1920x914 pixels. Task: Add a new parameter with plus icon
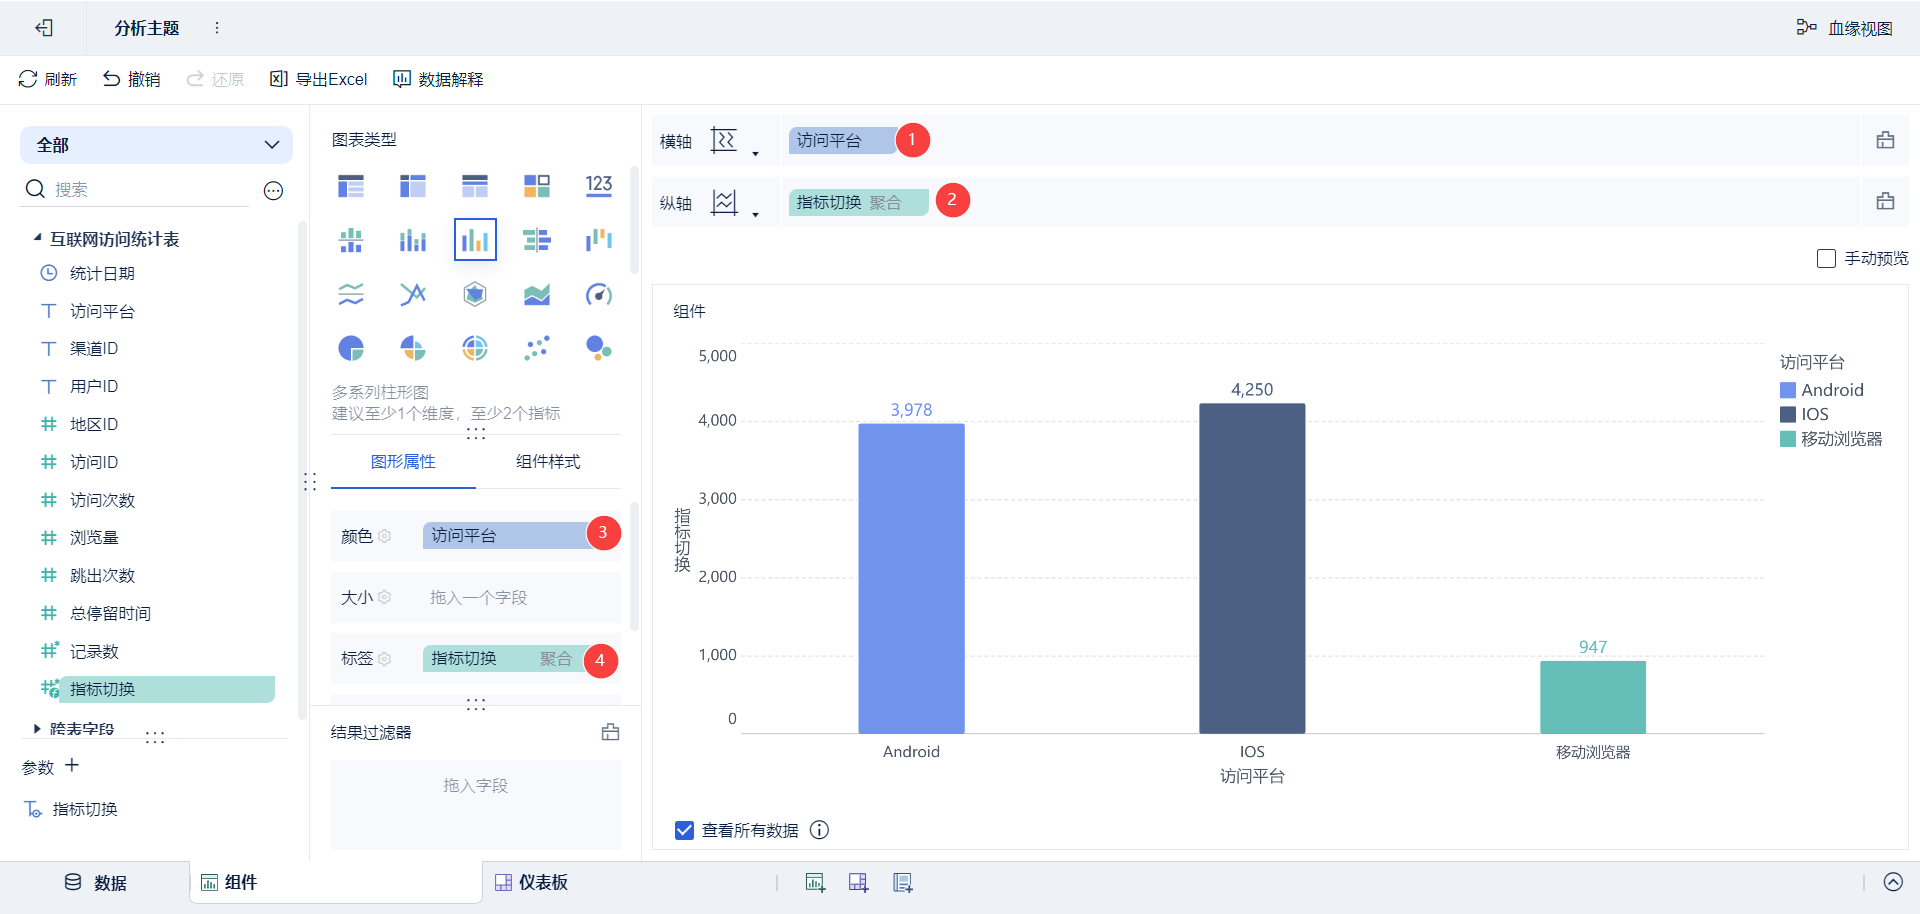coord(72,766)
